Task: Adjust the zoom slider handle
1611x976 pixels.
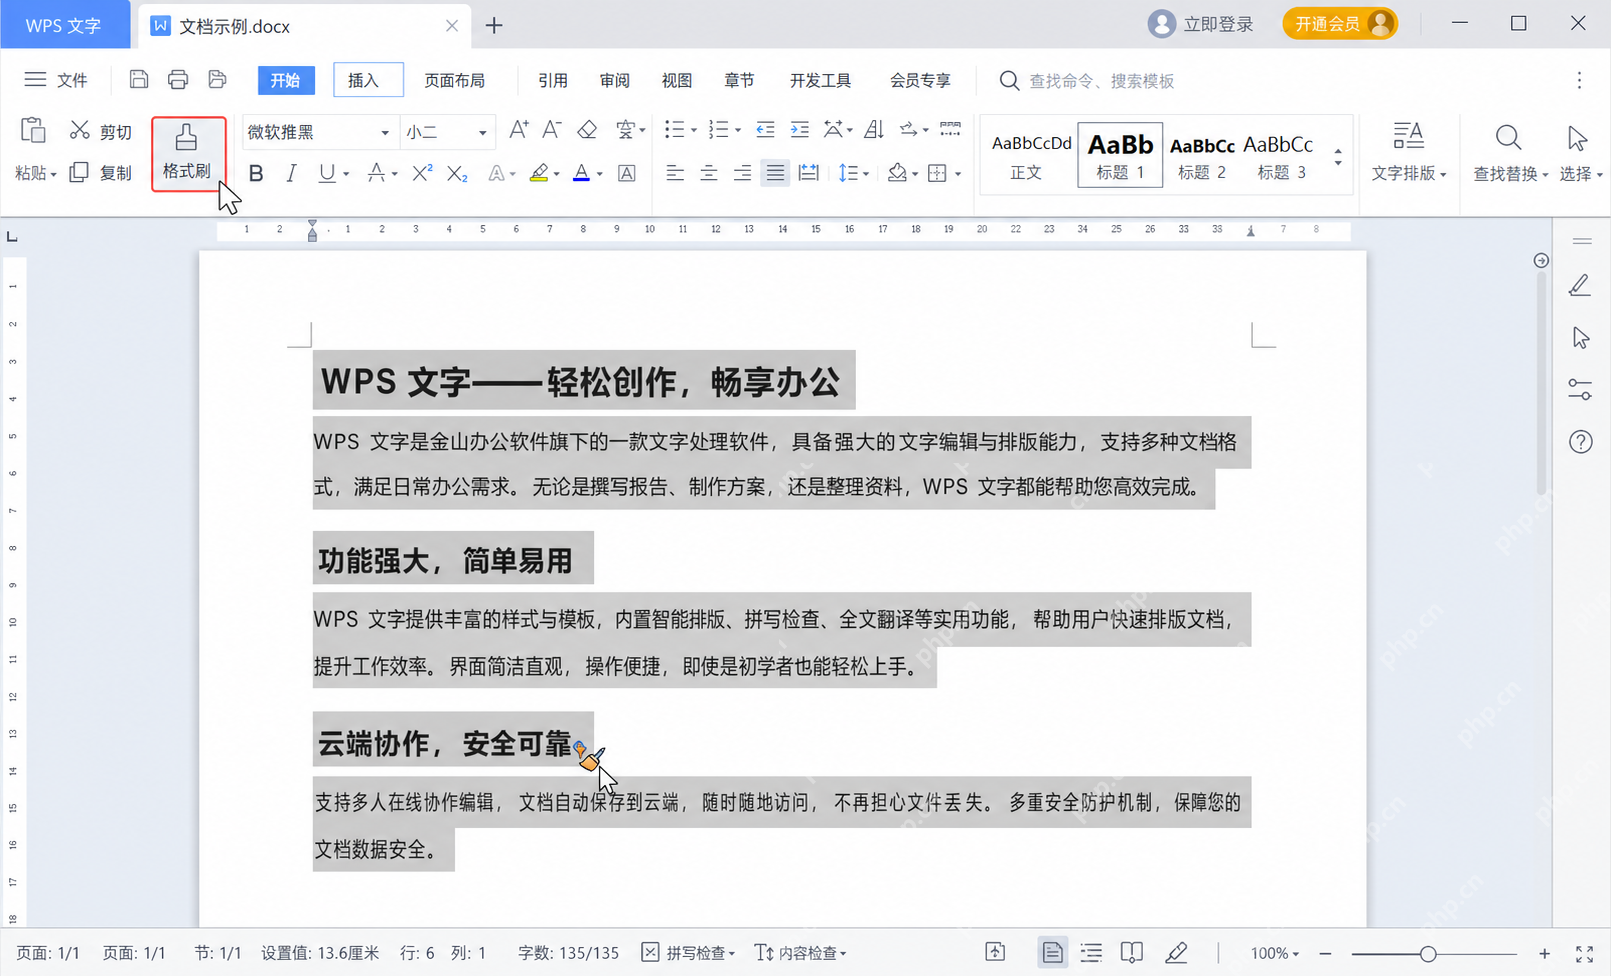Action: (x=1428, y=954)
